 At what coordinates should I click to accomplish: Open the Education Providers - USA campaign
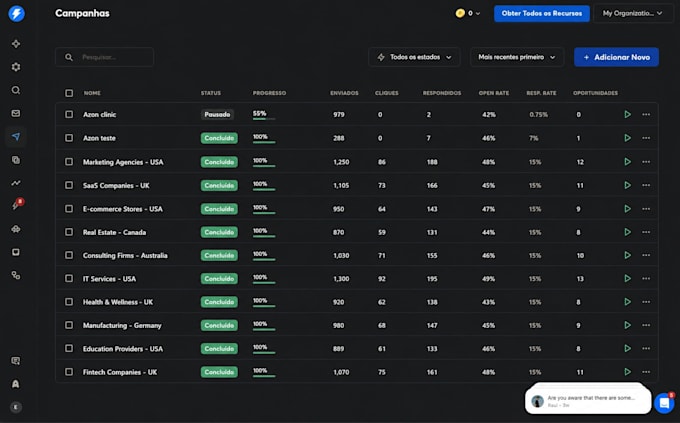(123, 349)
